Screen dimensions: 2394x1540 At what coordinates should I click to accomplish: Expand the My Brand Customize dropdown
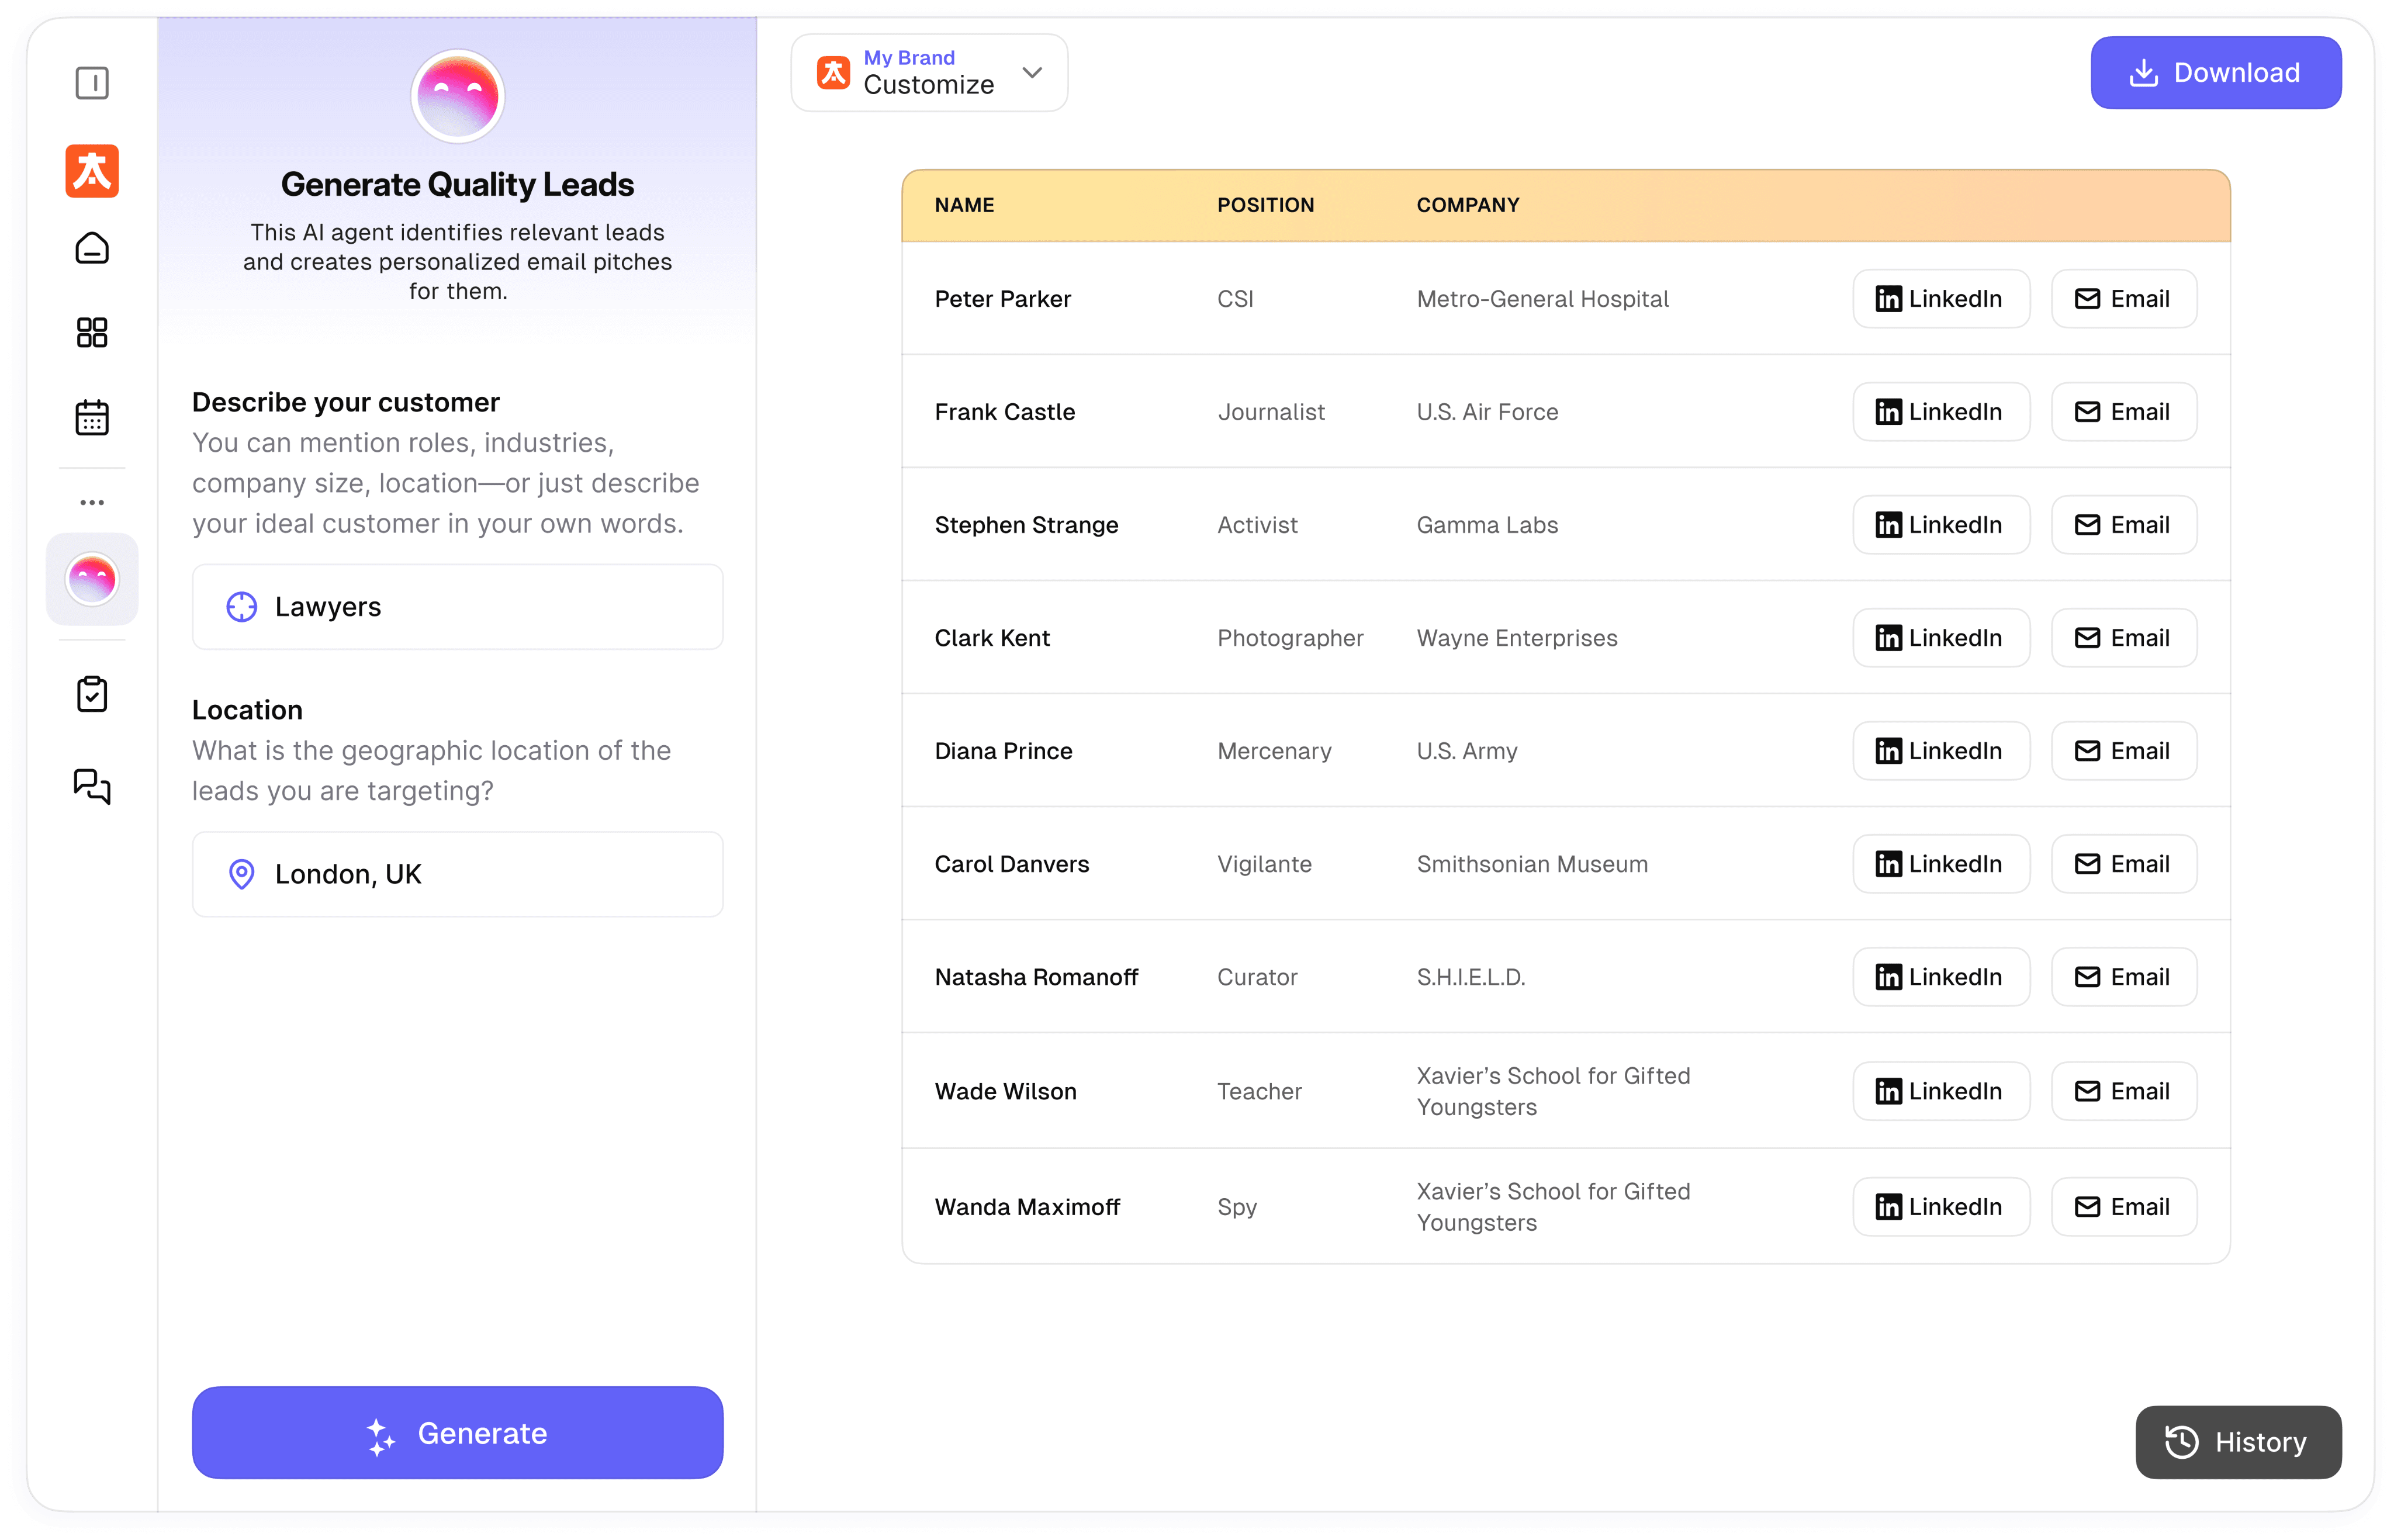pos(929,73)
